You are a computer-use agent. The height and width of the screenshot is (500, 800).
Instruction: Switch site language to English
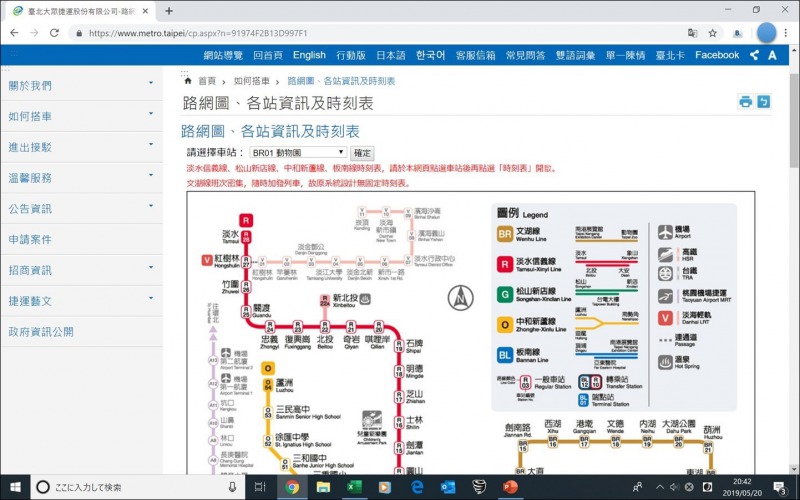(x=309, y=55)
